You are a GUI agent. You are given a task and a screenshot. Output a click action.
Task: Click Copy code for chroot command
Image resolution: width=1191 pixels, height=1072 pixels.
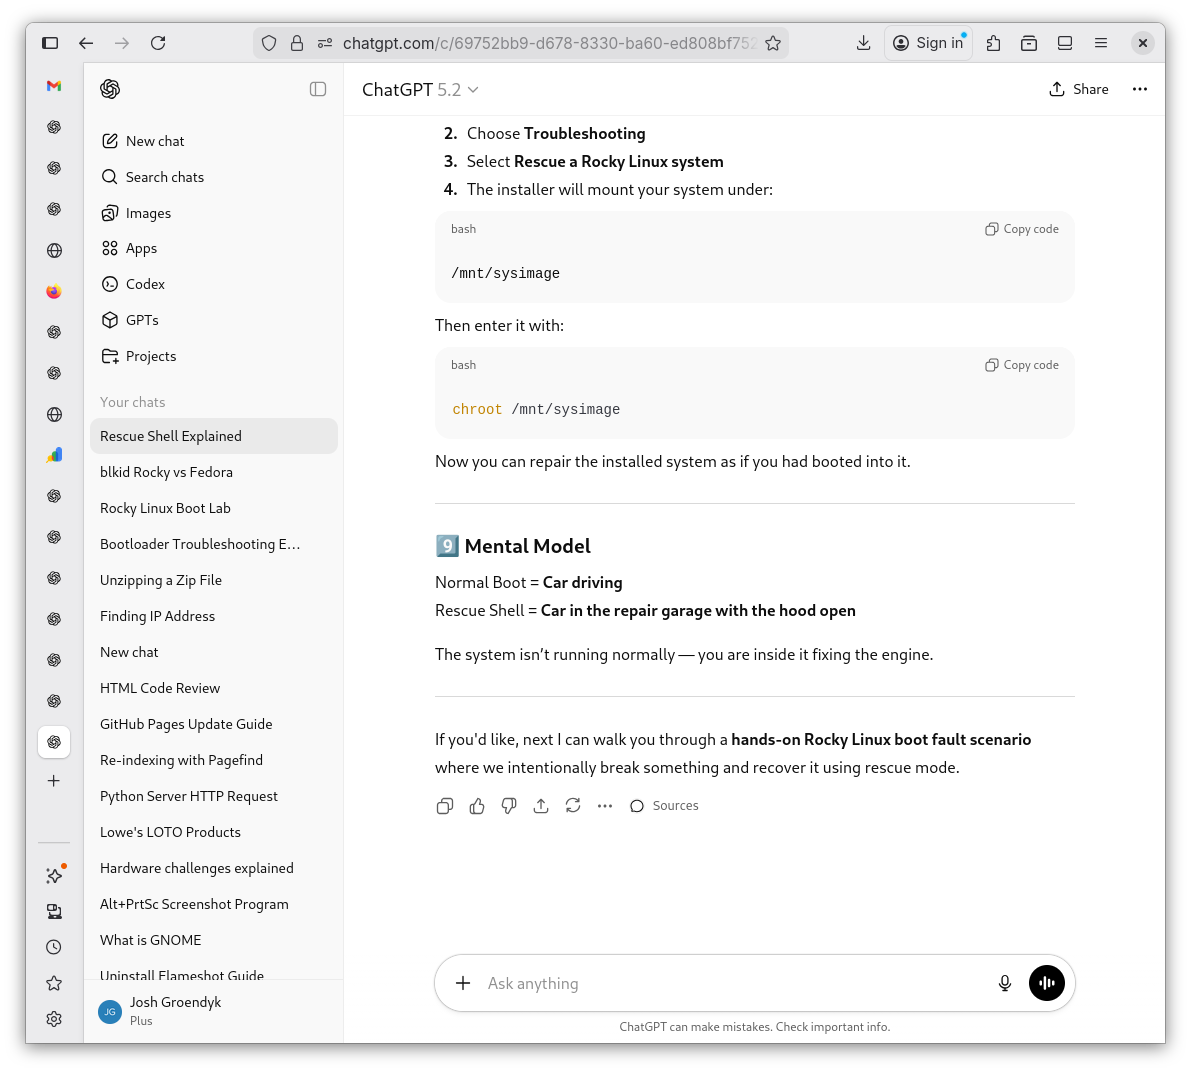[x=1022, y=365]
